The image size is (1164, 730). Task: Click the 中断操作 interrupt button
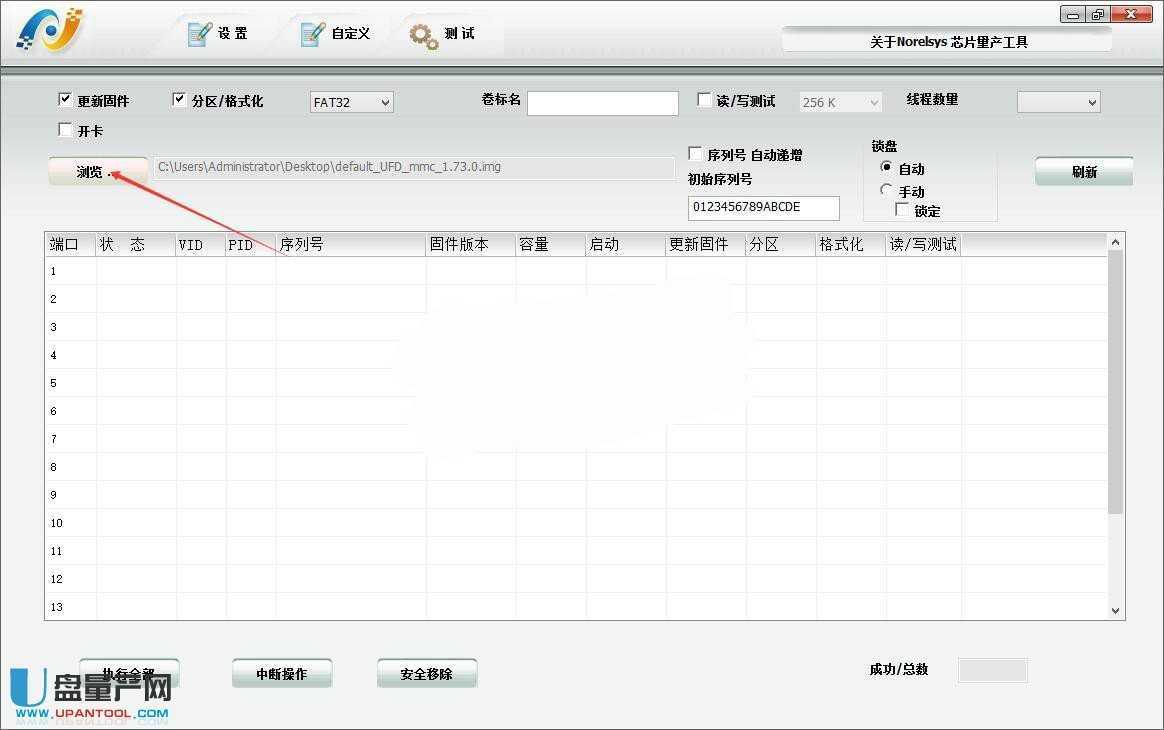(x=281, y=674)
